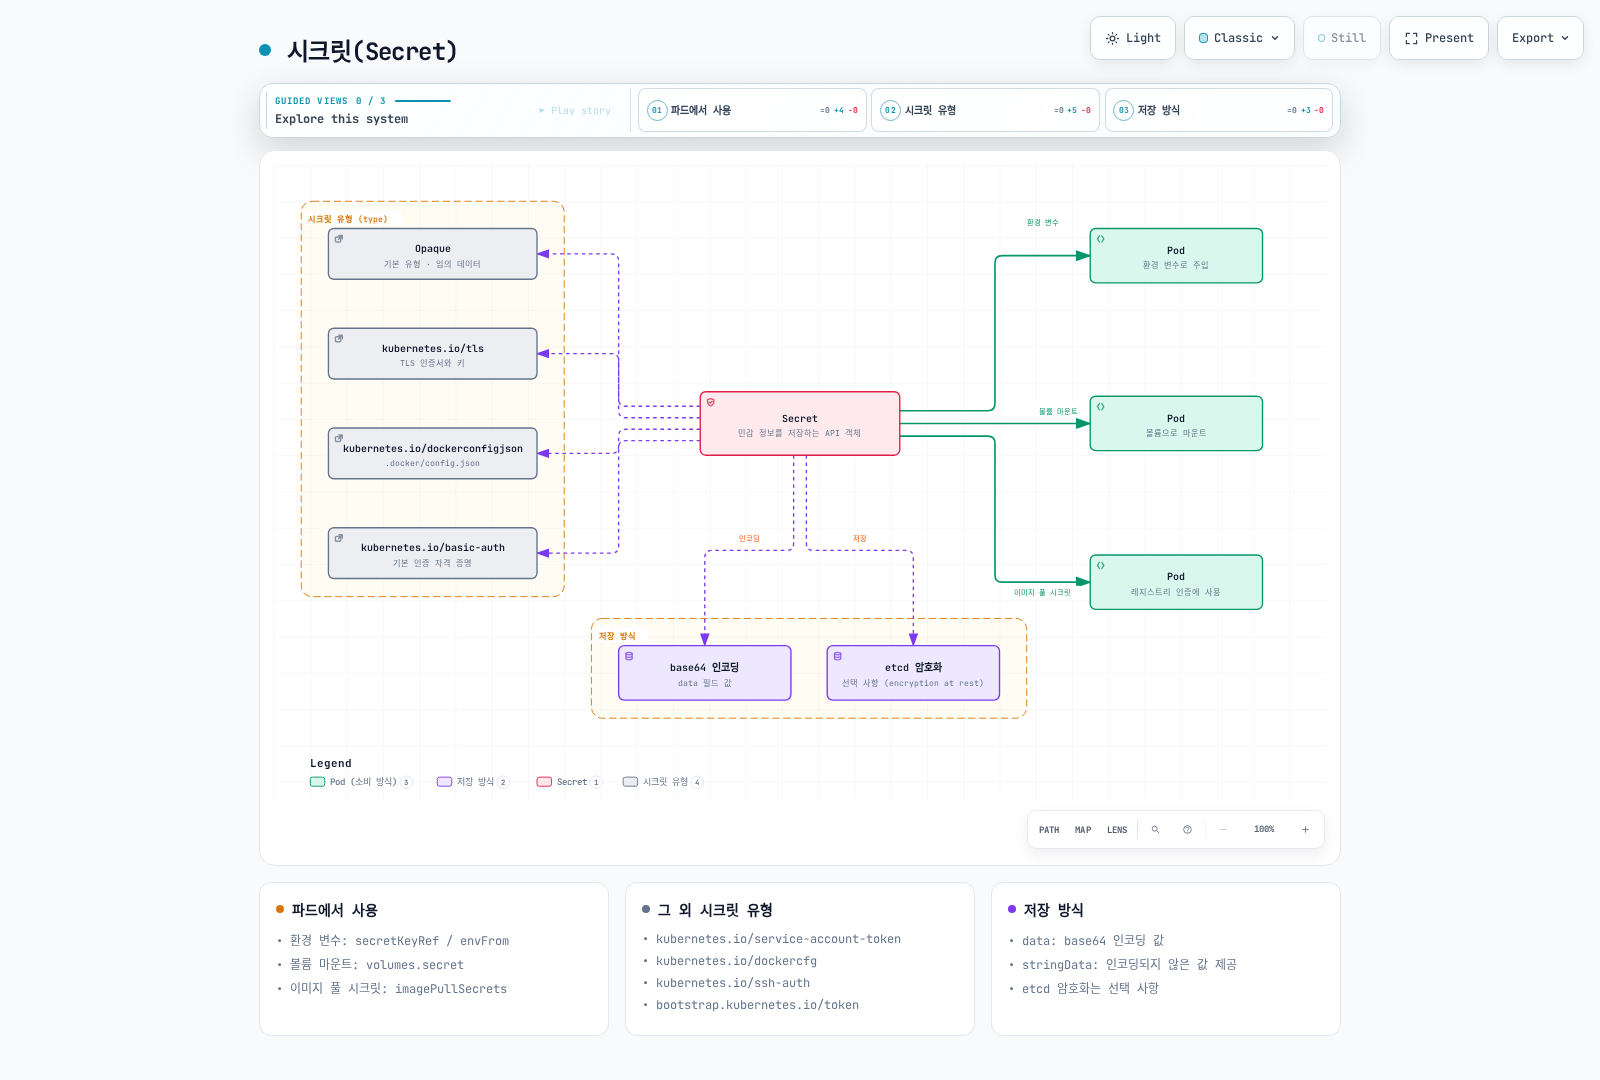Click the 인코딩 edge label
This screenshot has height=1080, width=1600.
point(749,539)
